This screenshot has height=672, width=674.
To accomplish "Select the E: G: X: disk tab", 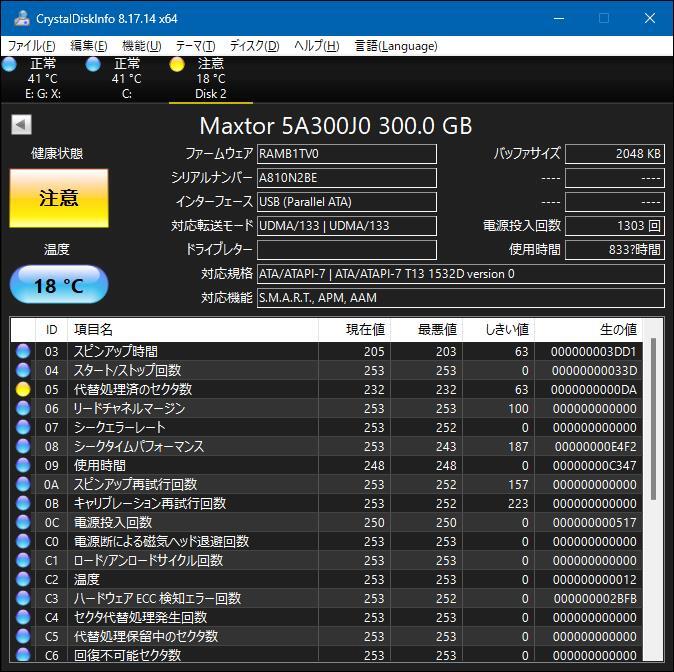I will click(42, 79).
